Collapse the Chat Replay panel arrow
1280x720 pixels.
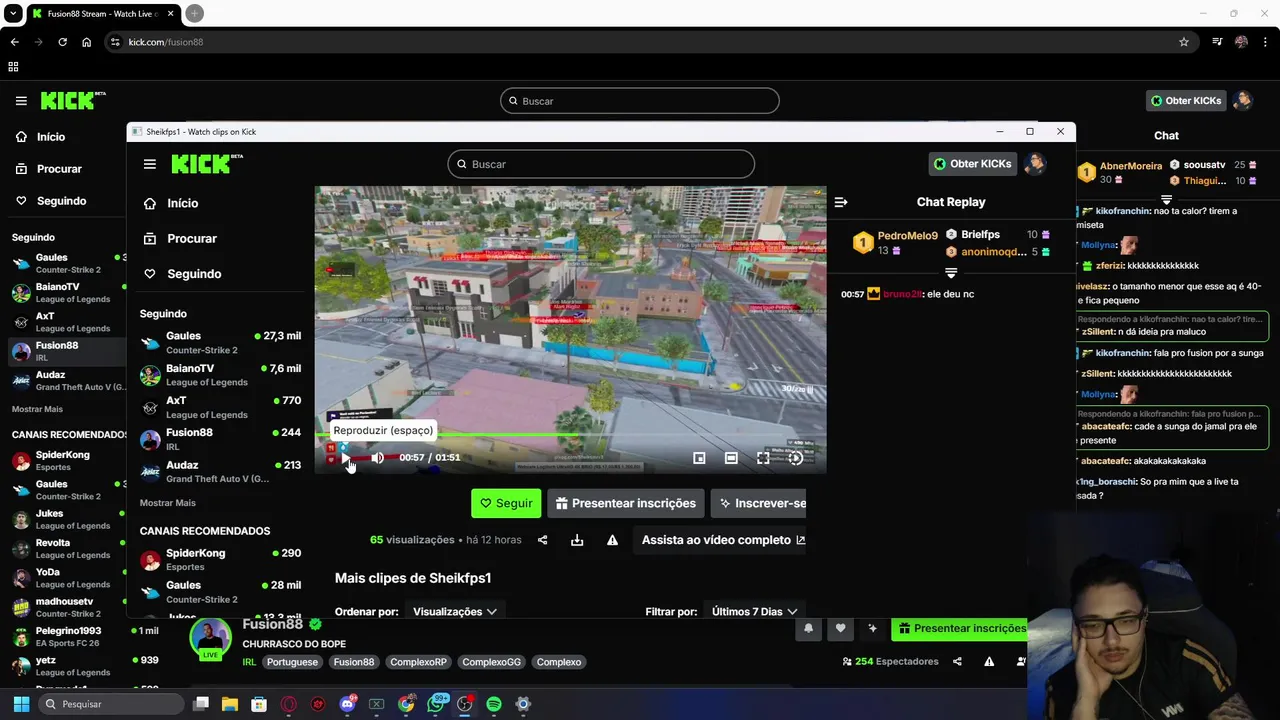pyautogui.click(x=841, y=202)
